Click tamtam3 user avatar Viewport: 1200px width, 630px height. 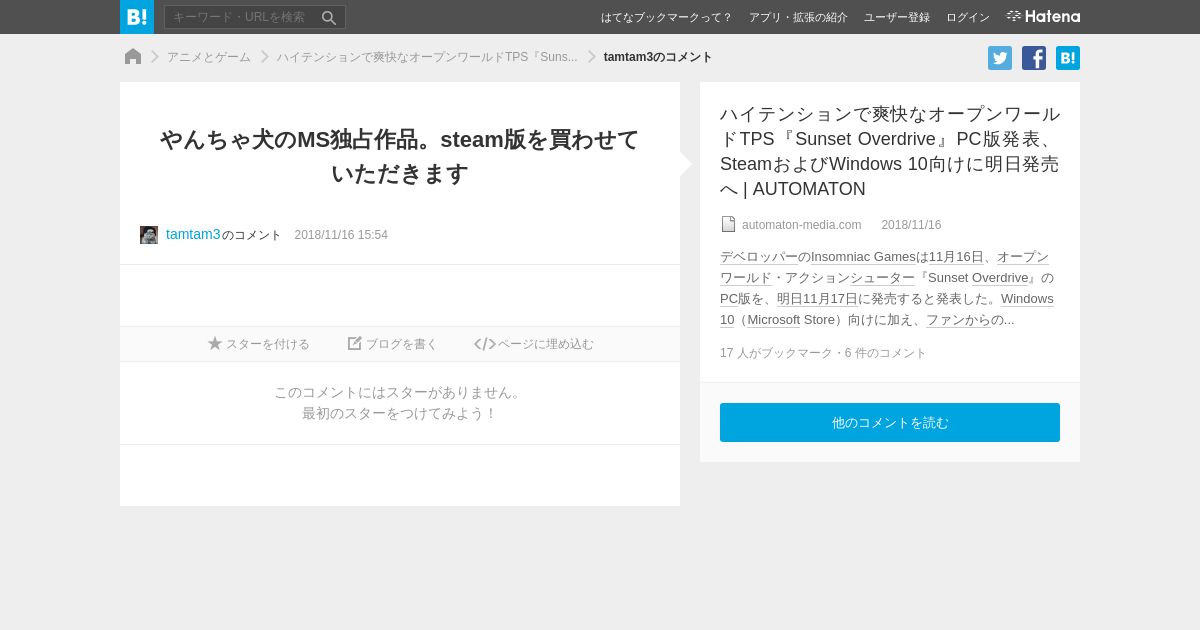[x=149, y=235]
